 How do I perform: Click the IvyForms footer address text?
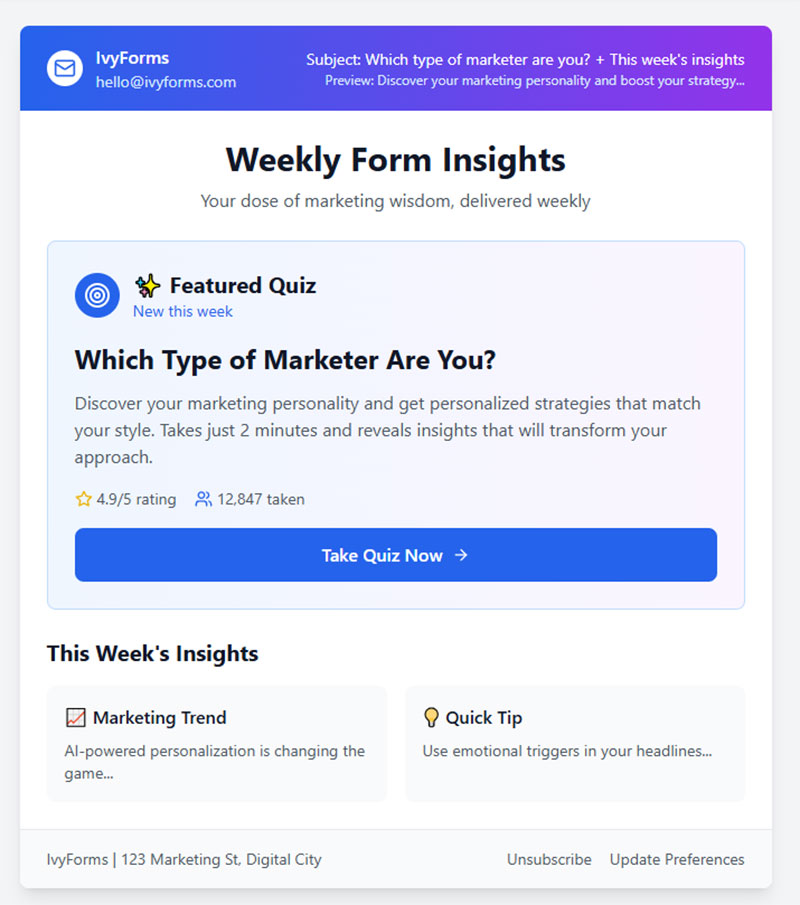pyautogui.click(x=184, y=859)
